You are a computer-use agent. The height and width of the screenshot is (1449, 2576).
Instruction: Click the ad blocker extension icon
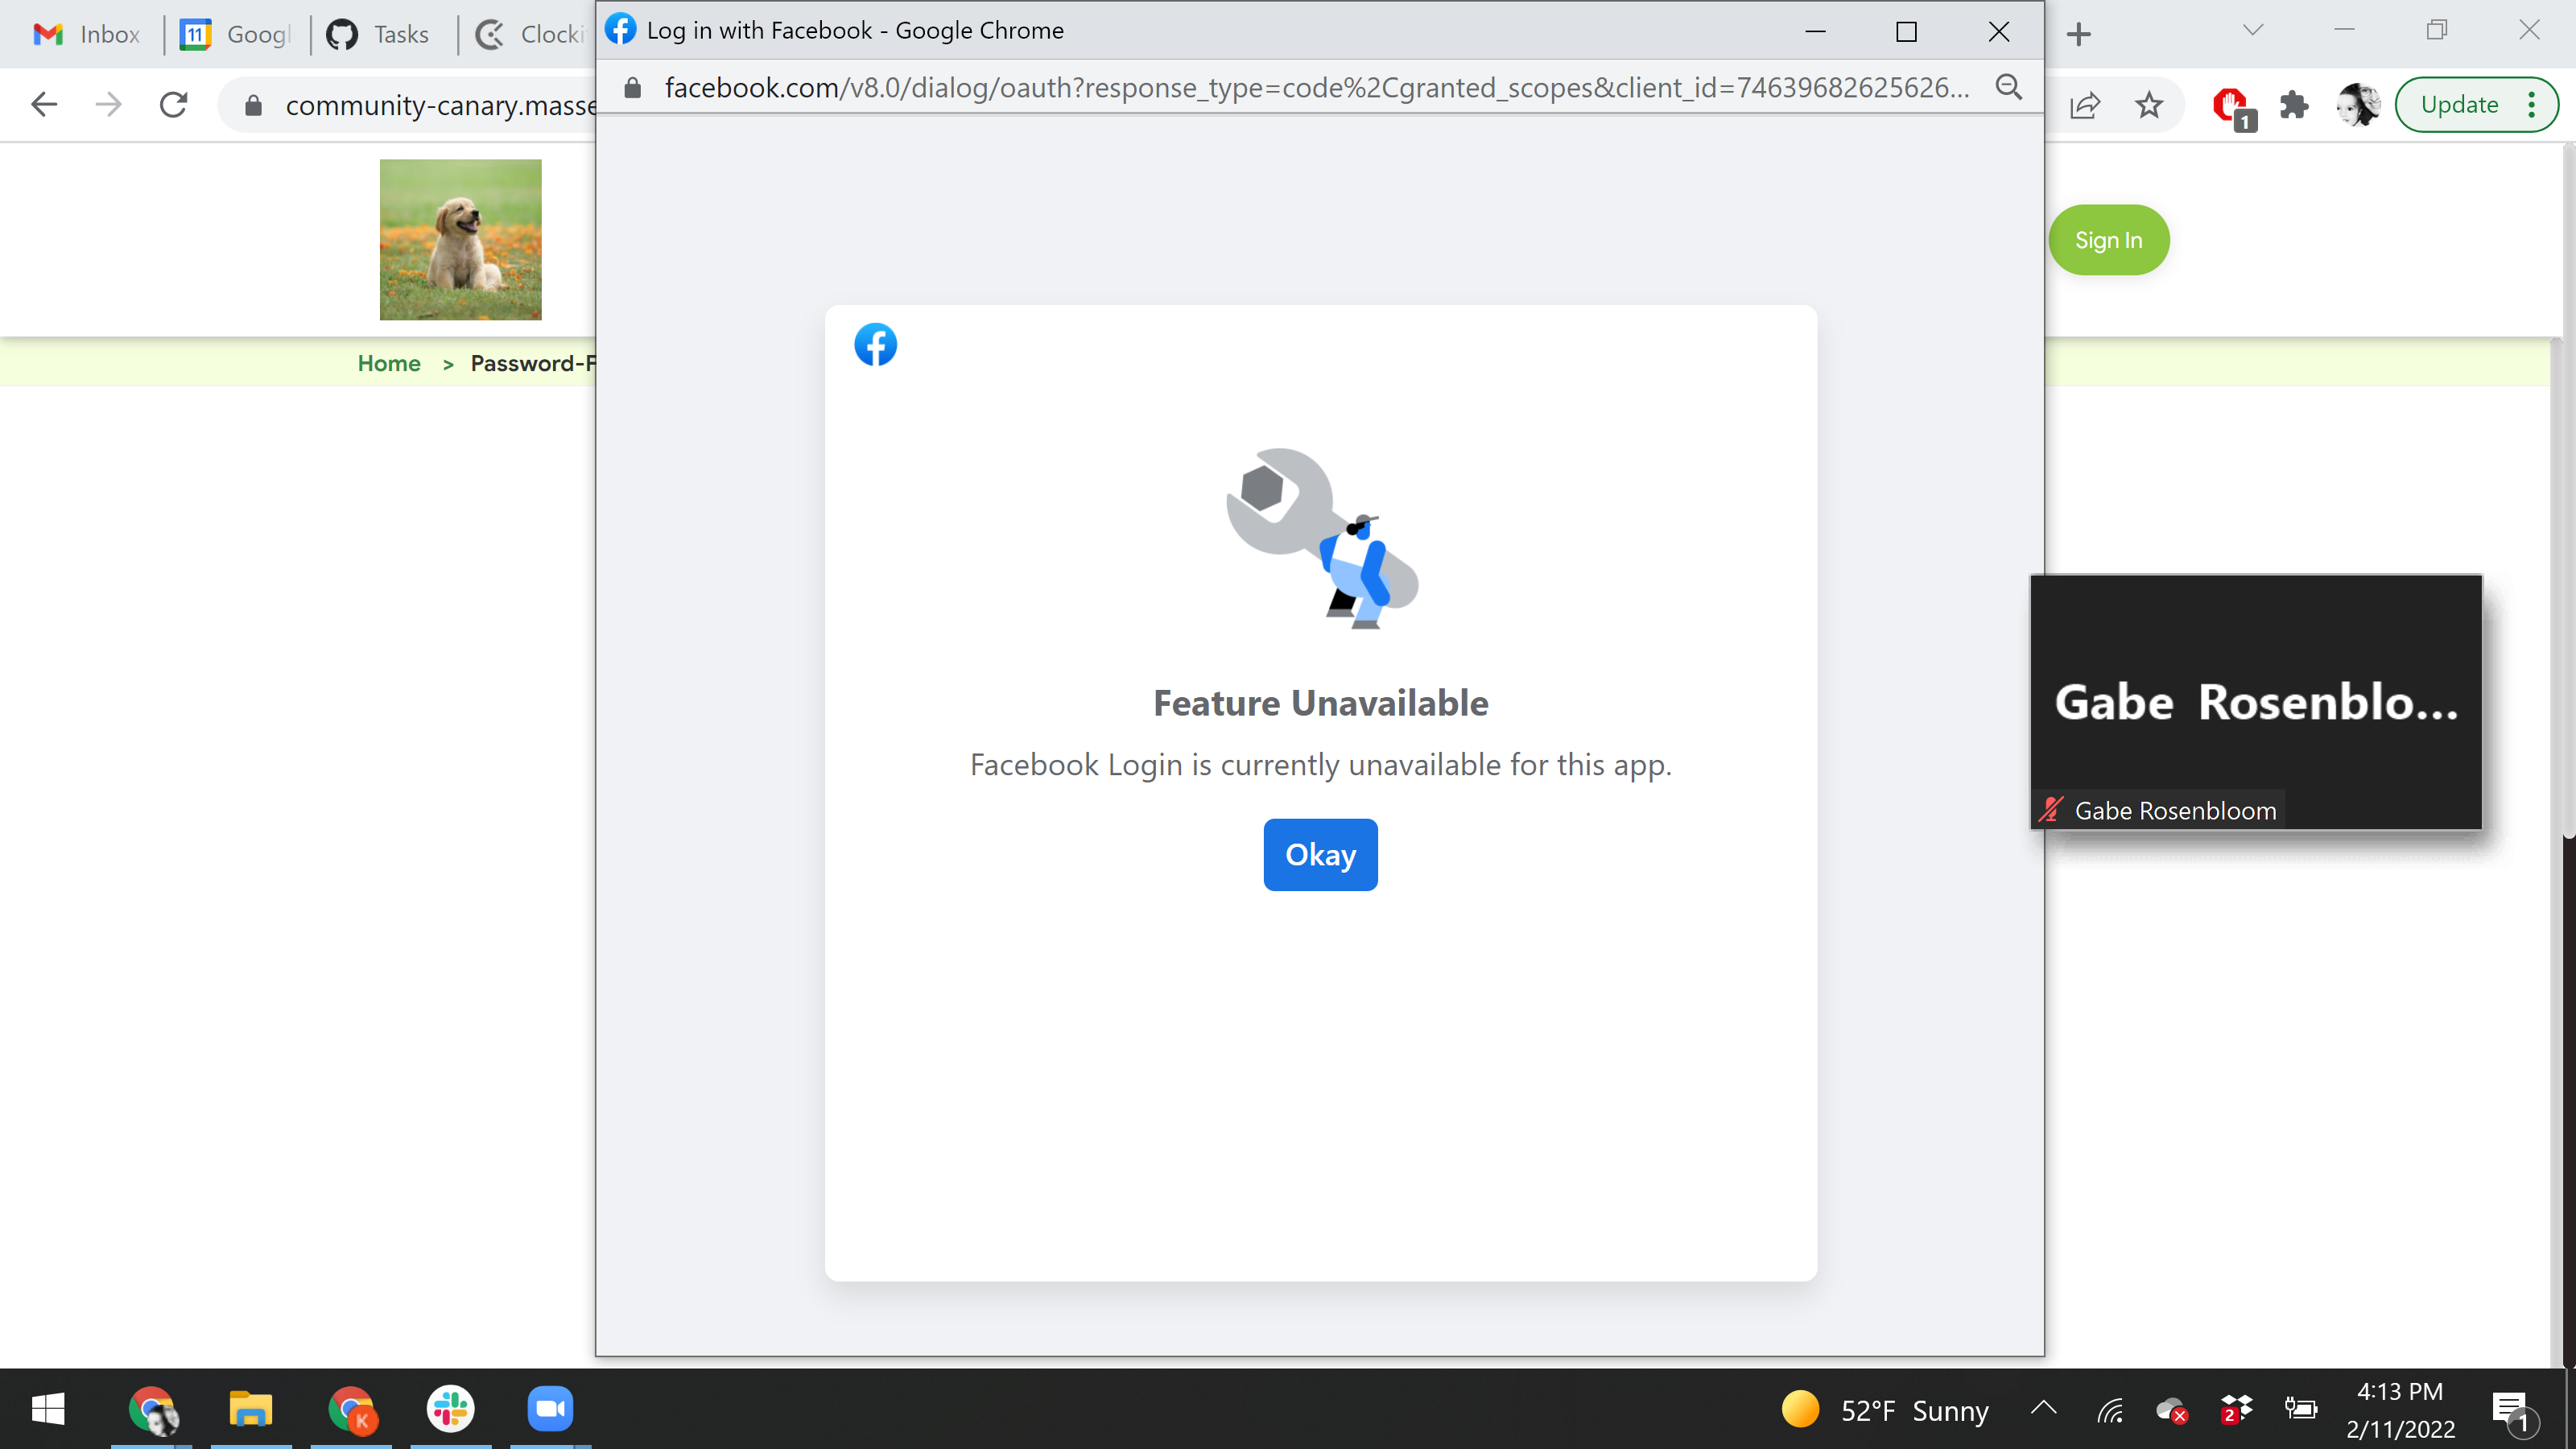[2231, 104]
